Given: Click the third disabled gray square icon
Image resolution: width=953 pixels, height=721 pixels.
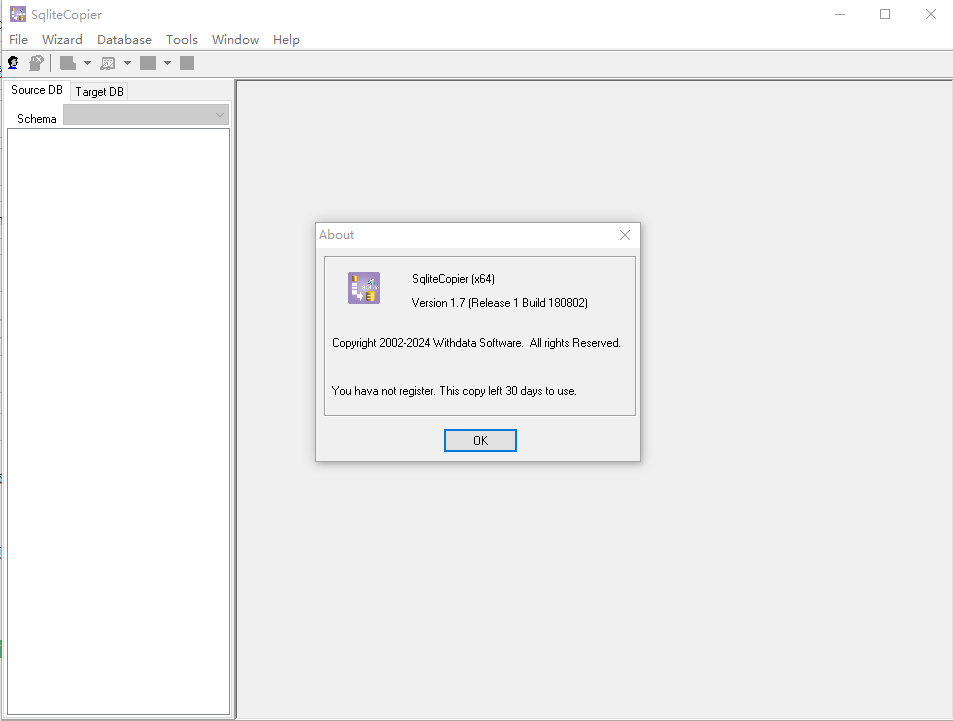Looking at the screenshot, I should click(x=148, y=63).
